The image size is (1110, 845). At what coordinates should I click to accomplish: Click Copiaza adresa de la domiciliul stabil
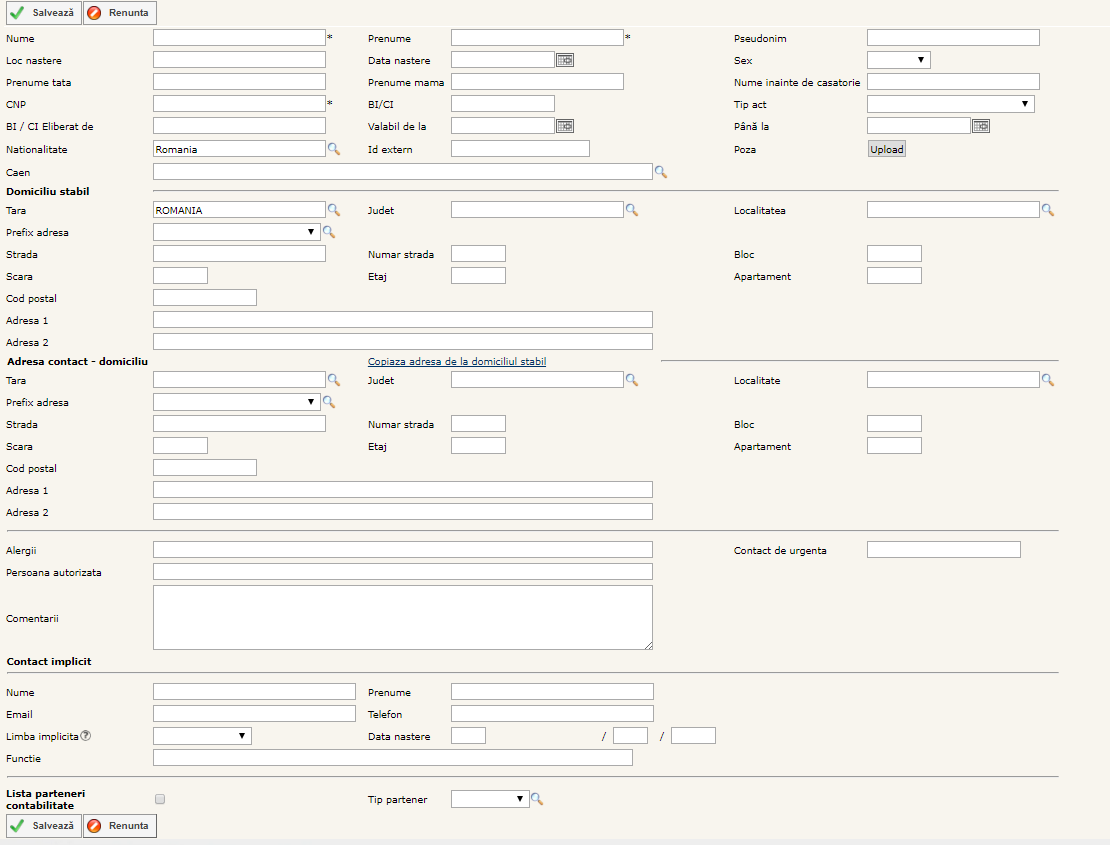pos(457,361)
